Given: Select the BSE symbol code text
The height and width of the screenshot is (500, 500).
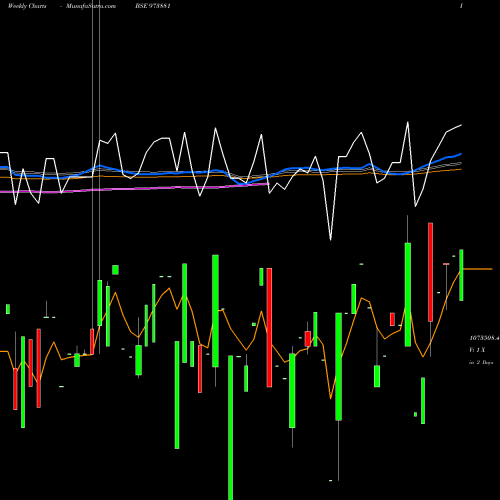Looking at the screenshot, I should coord(153,6).
